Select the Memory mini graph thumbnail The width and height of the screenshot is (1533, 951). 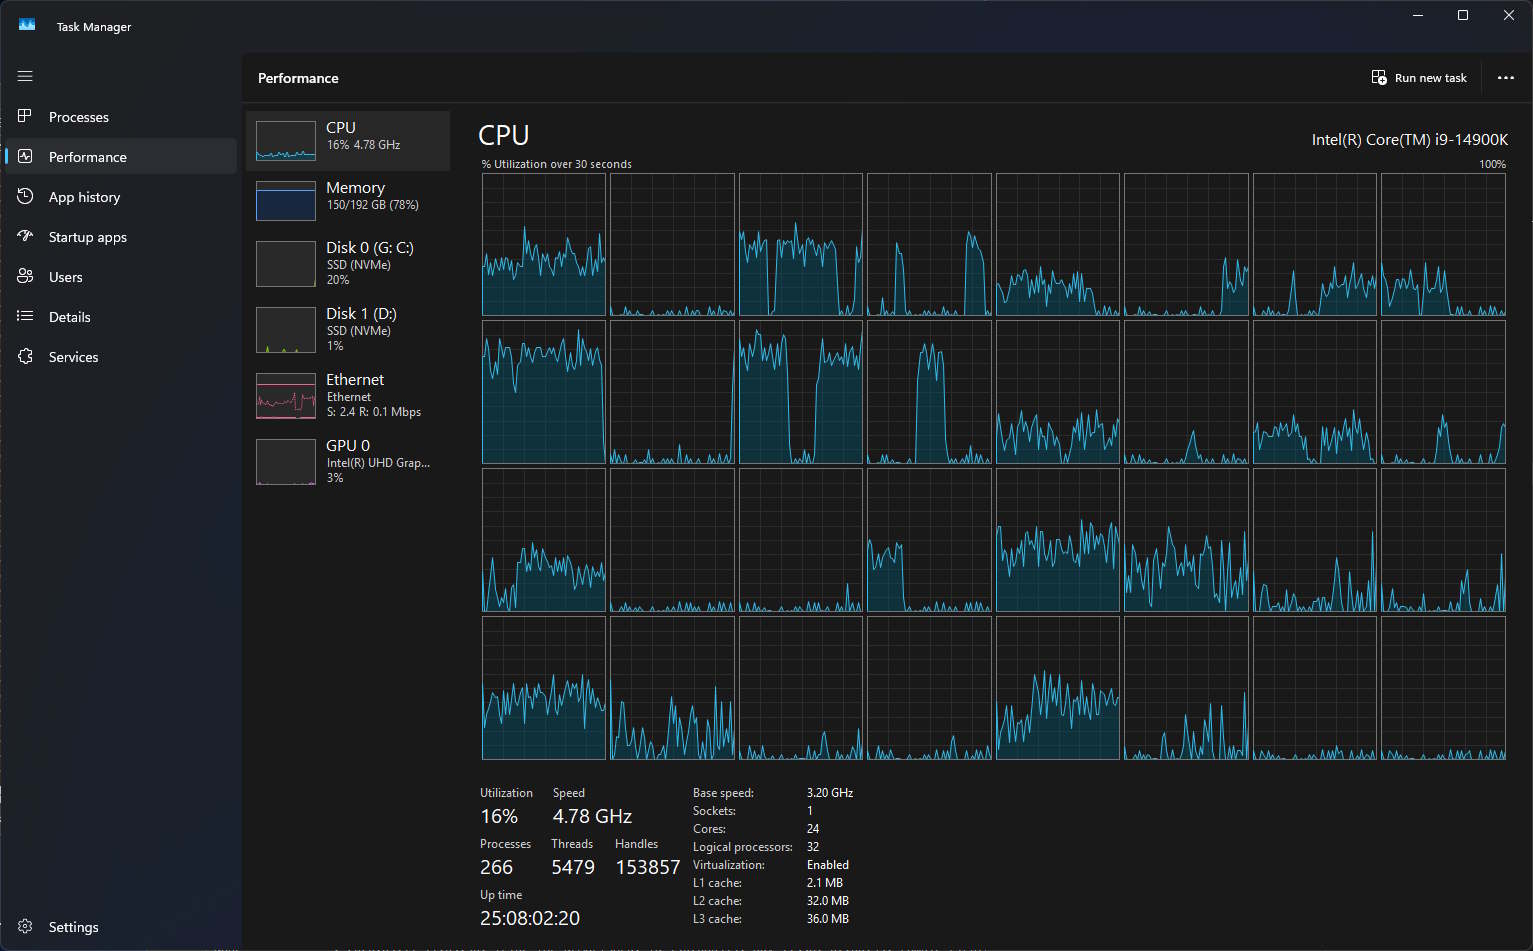(286, 201)
